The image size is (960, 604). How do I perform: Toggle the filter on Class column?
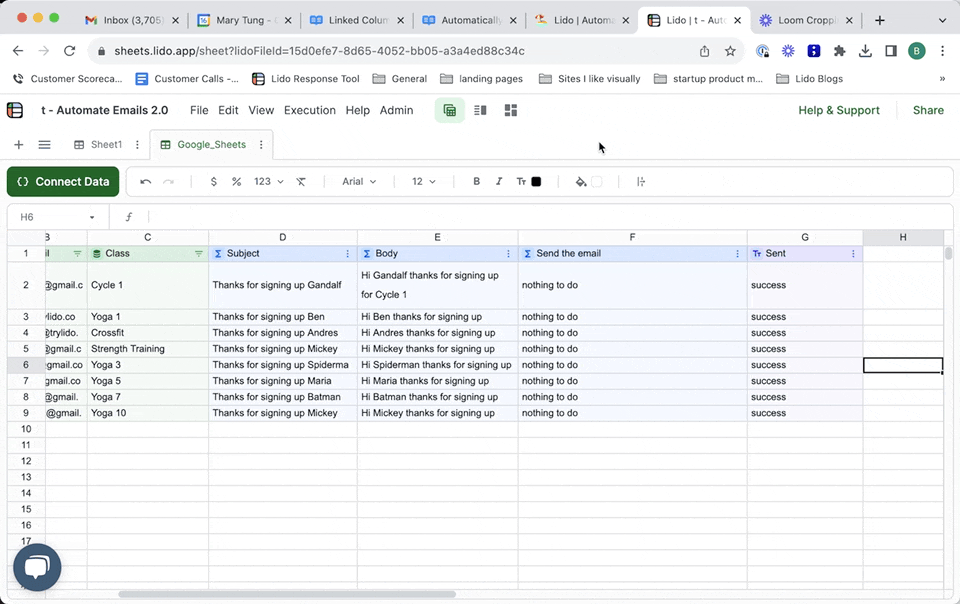[x=198, y=254]
